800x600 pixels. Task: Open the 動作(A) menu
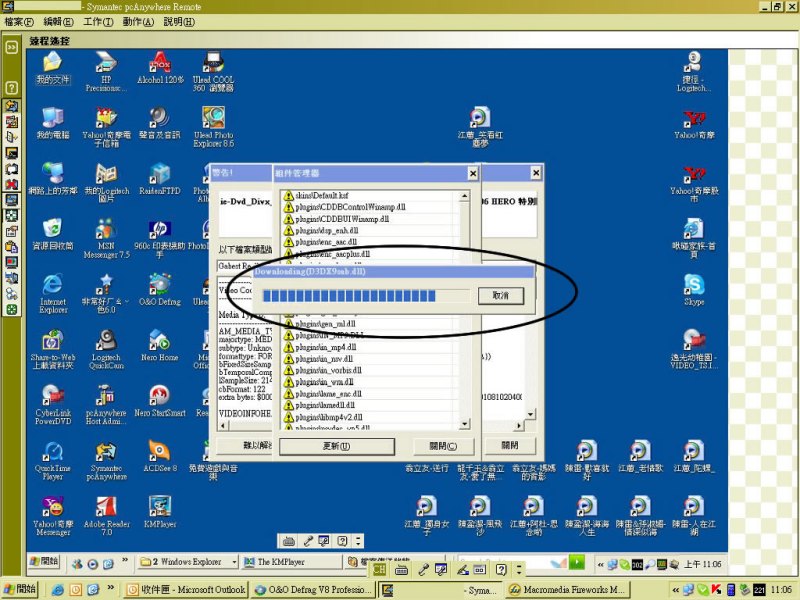coord(138,22)
